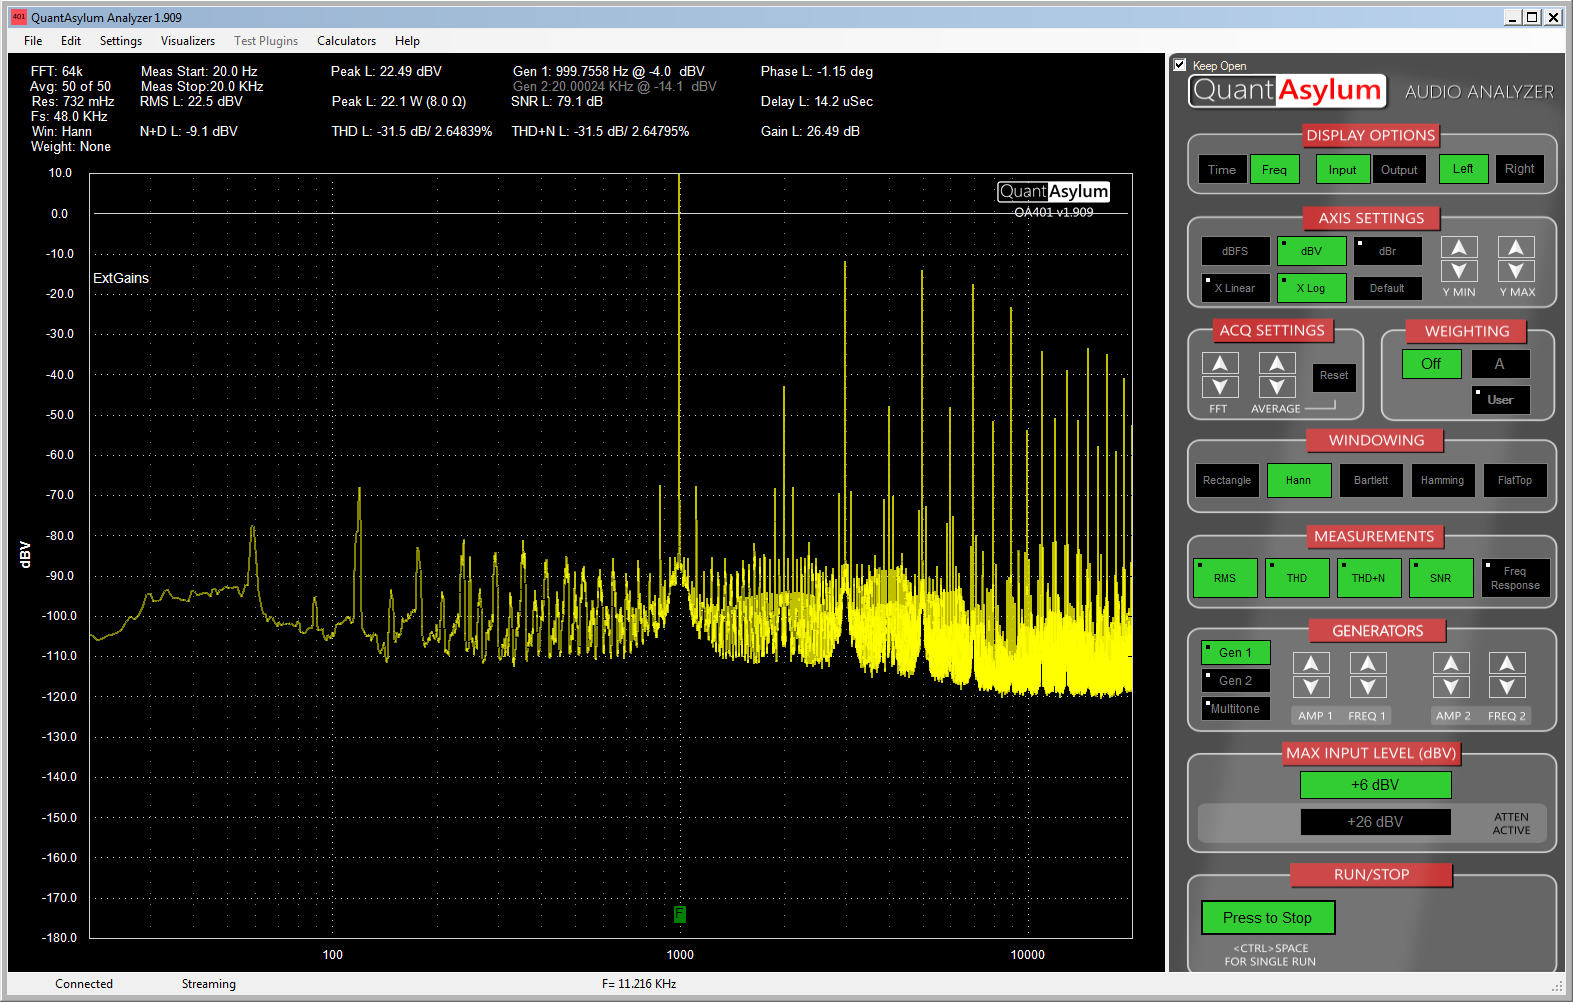The height and width of the screenshot is (1002, 1573).
Task: Choose the Bartlett window
Action: [1371, 481]
